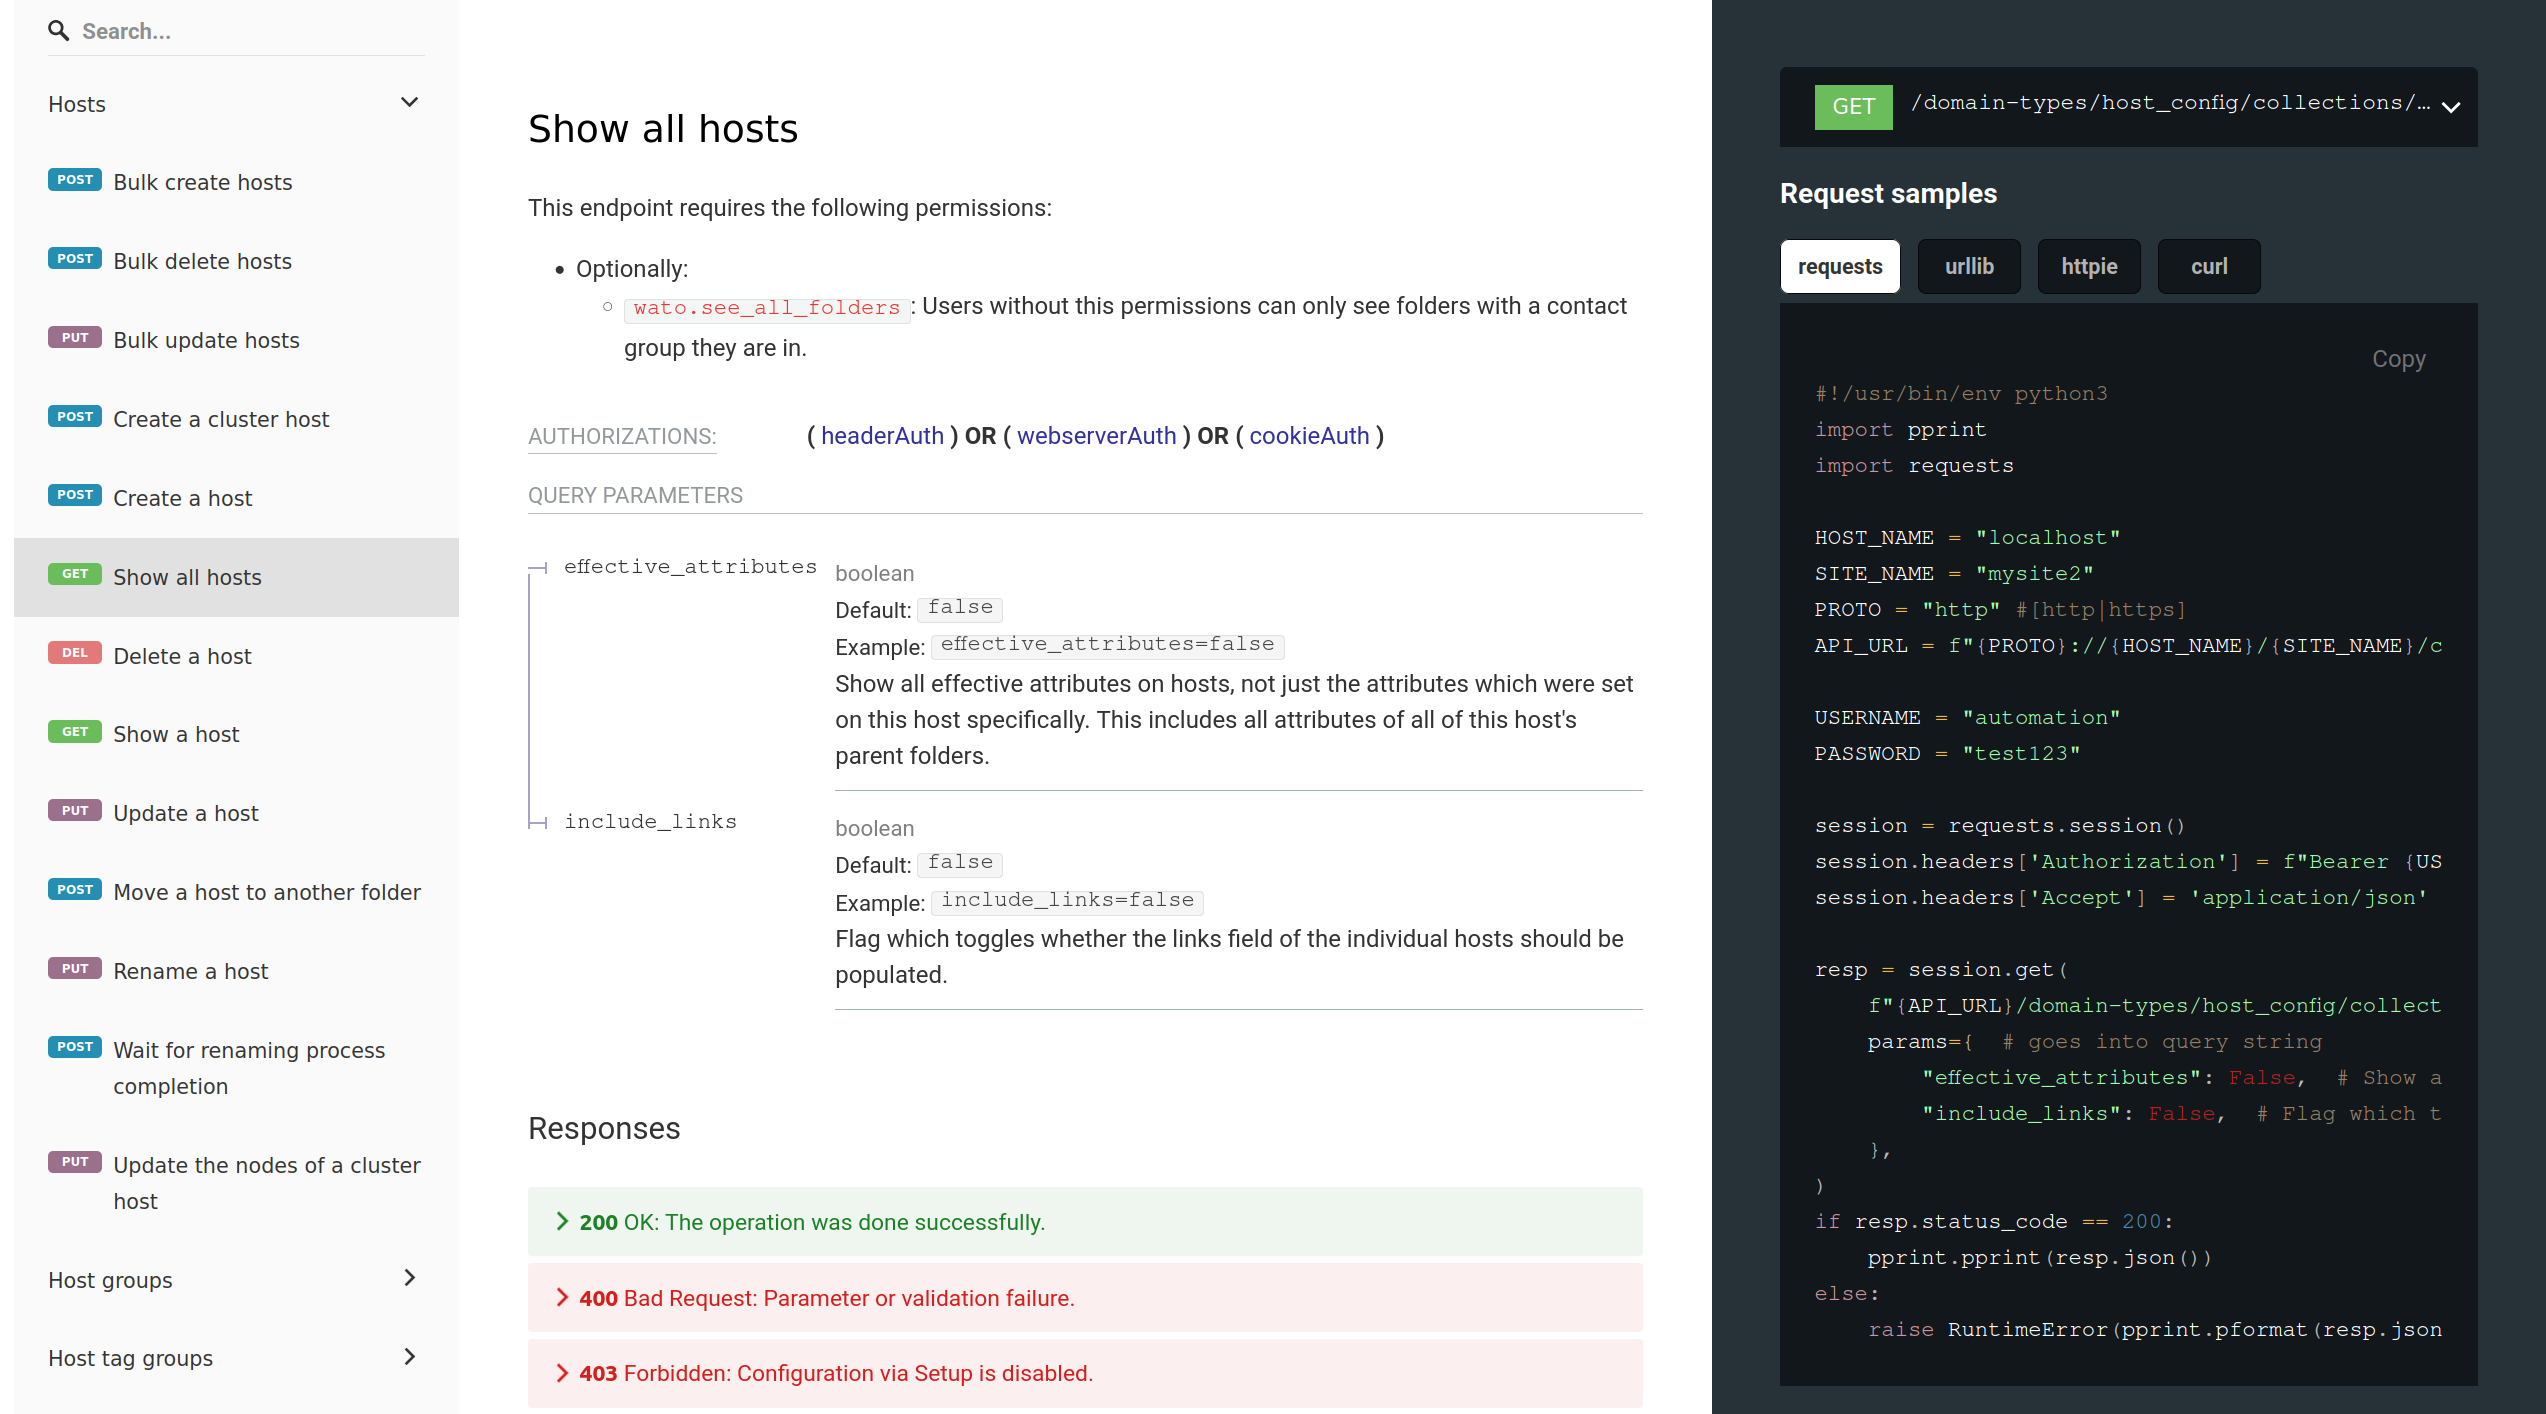Image resolution: width=2546 pixels, height=1414 pixels.
Task: Click the POST badge for Bulk delete hosts
Action: (74, 258)
